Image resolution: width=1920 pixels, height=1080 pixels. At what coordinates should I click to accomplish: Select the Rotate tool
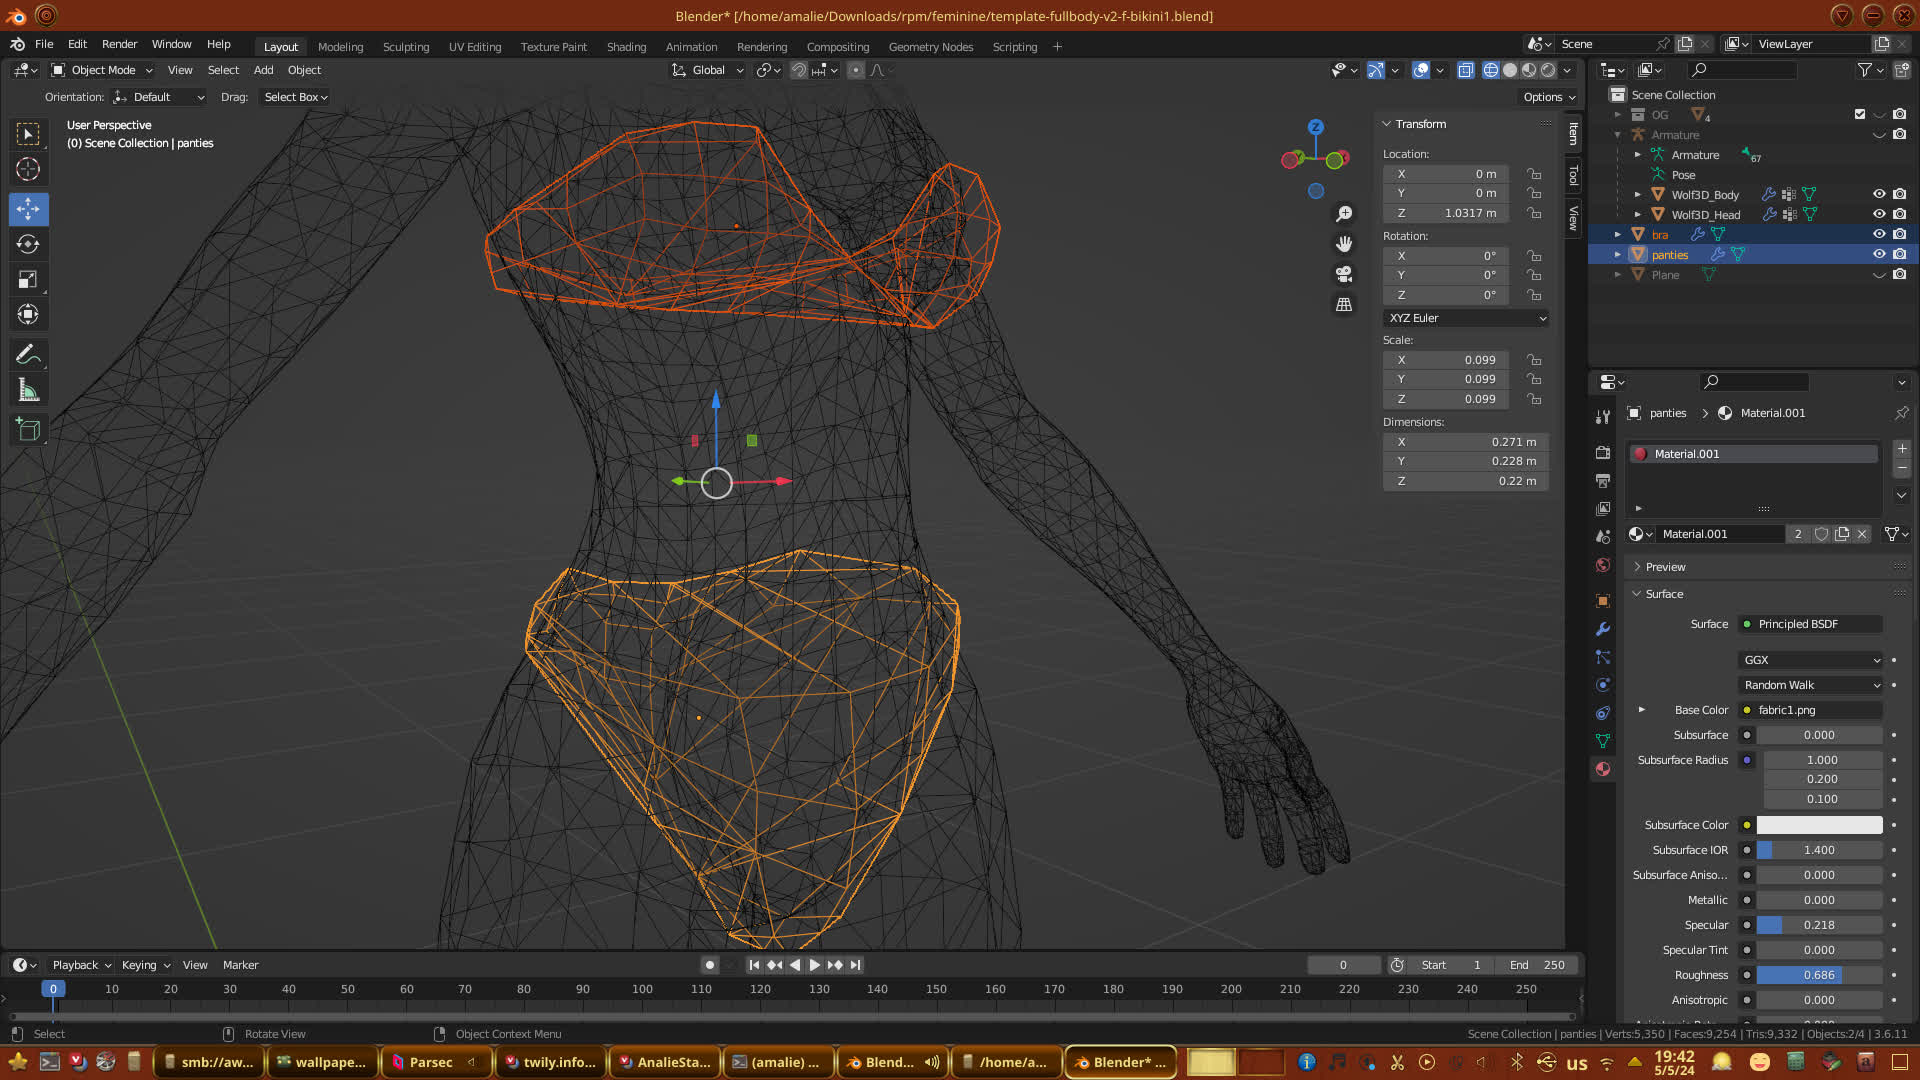point(28,244)
